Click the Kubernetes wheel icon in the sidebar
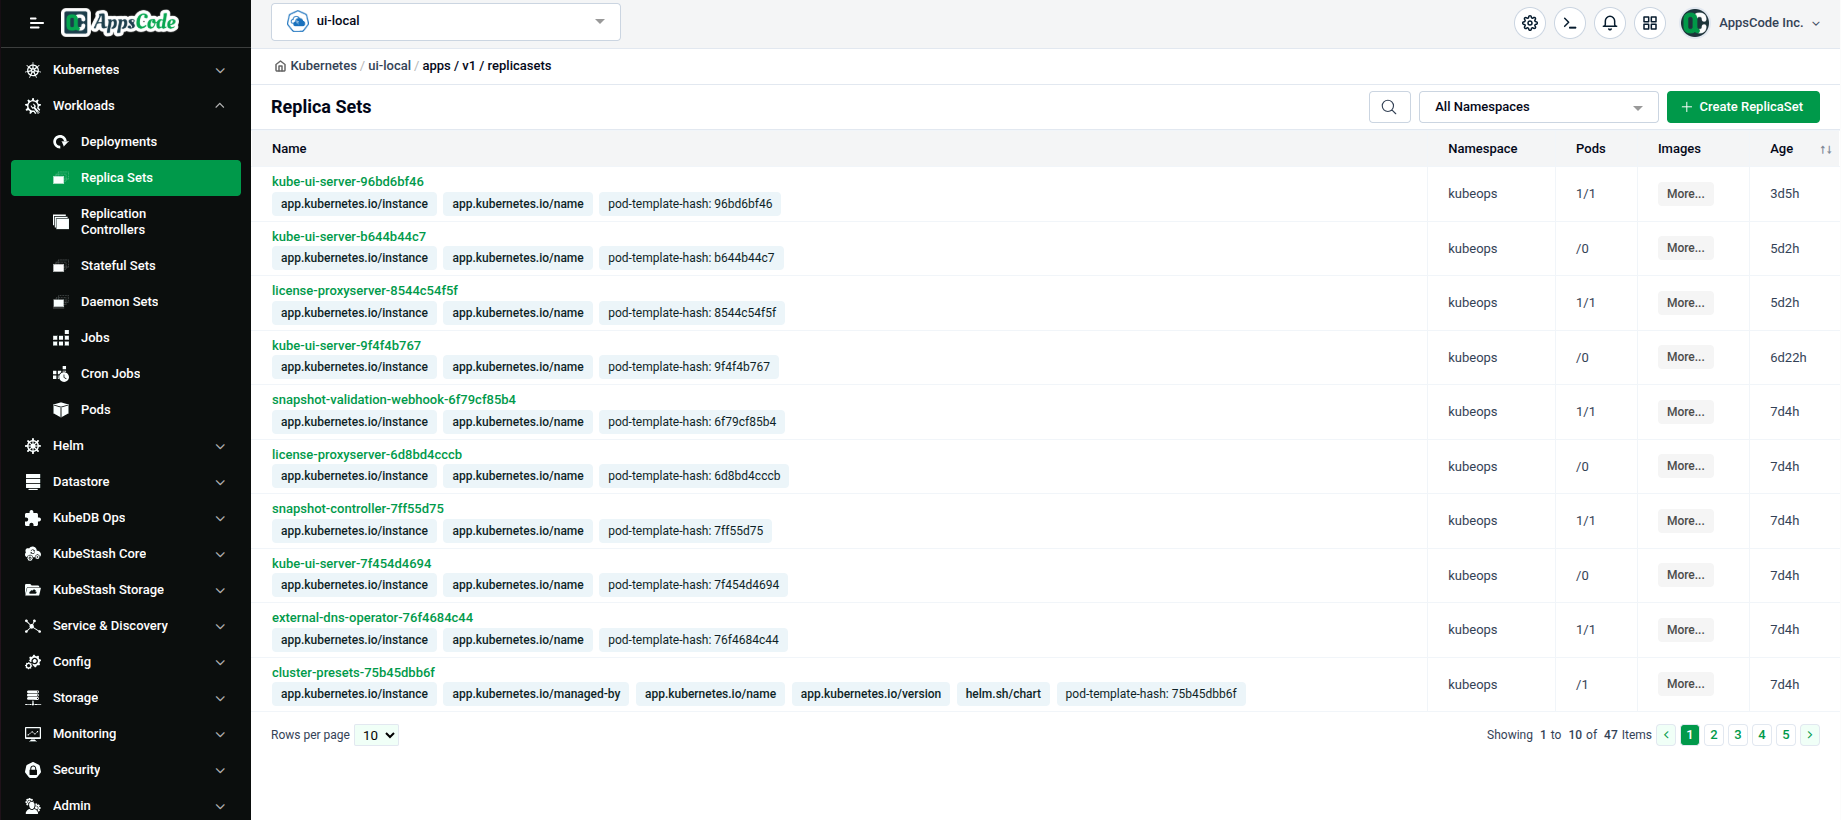The image size is (1841, 820). [33, 70]
